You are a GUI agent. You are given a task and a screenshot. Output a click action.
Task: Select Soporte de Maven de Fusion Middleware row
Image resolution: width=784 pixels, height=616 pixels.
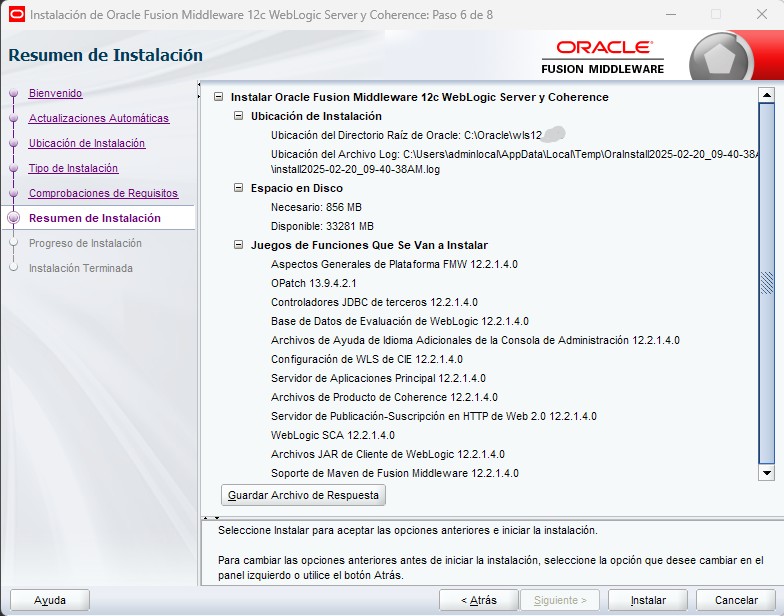click(394, 473)
